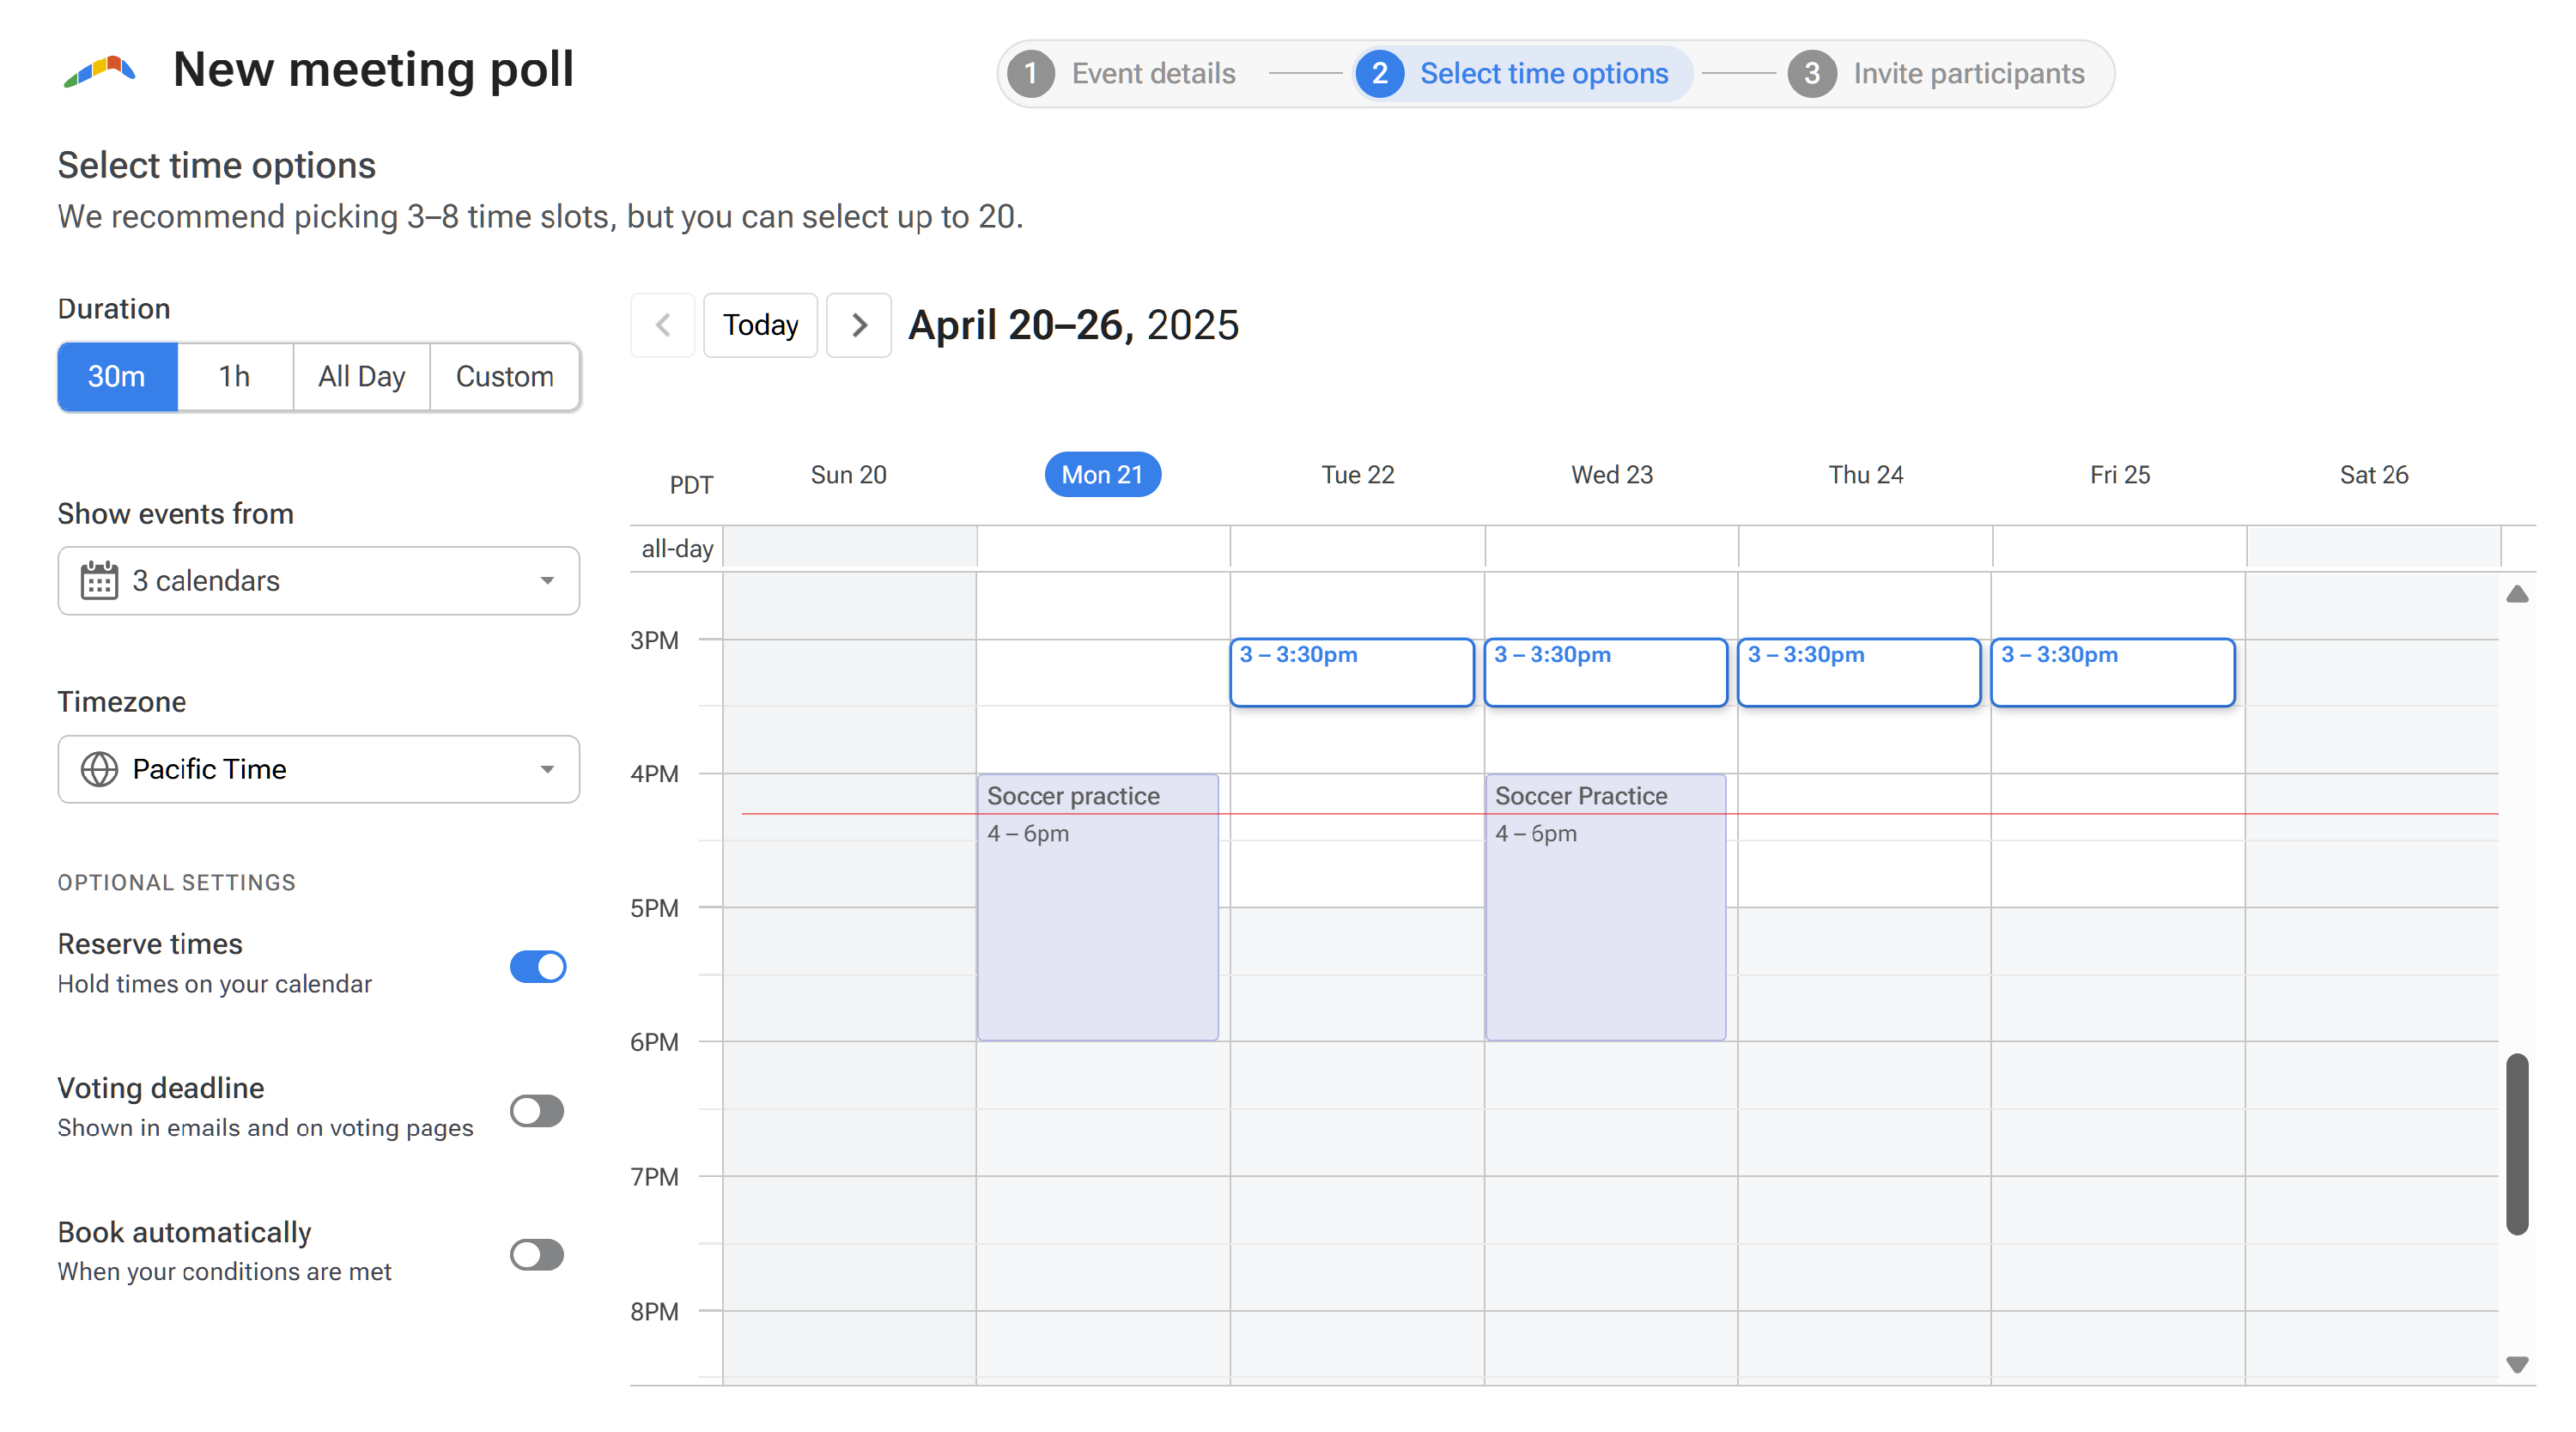Click the calendar icon in calendars field

click(99, 580)
